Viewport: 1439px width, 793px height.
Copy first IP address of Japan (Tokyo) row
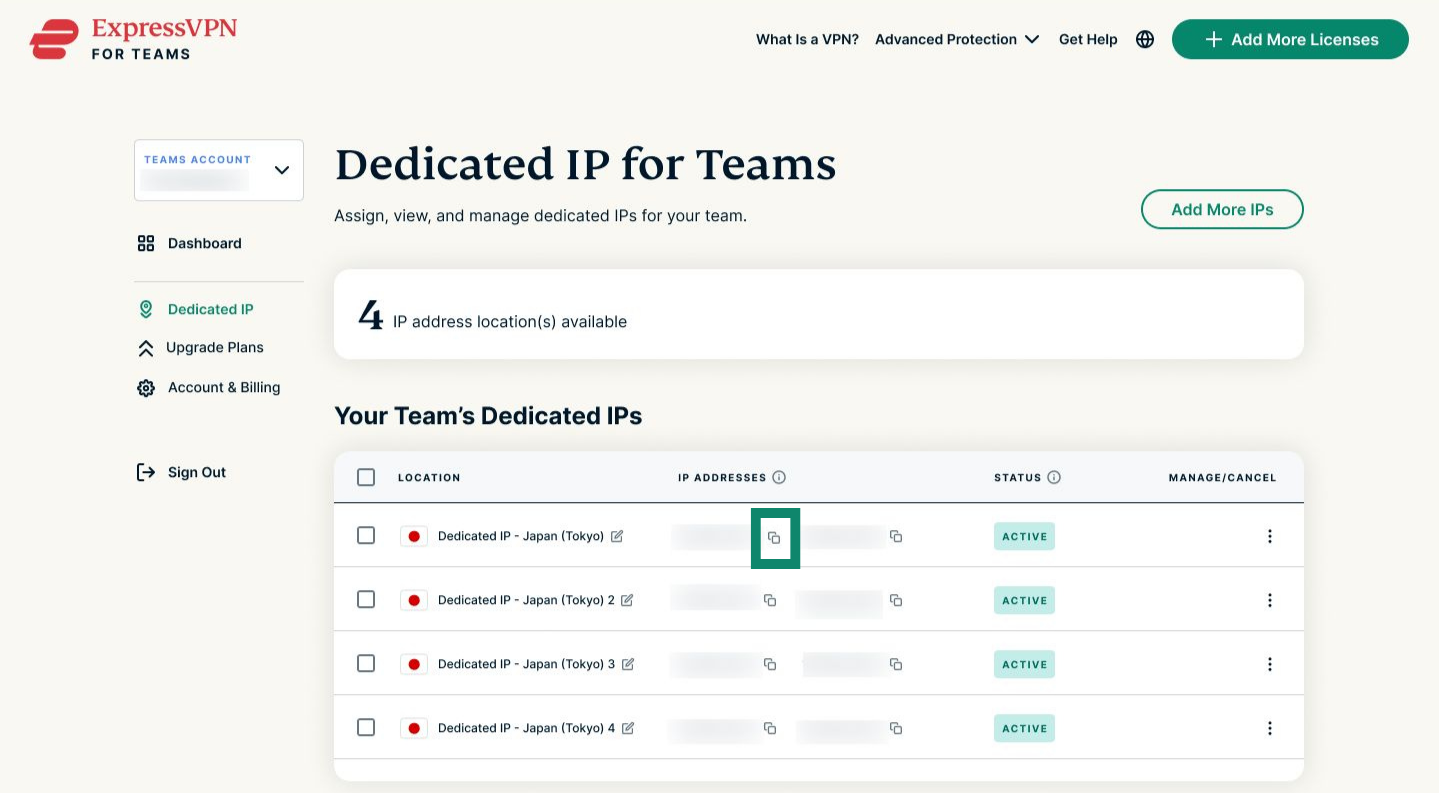tap(774, 537)
